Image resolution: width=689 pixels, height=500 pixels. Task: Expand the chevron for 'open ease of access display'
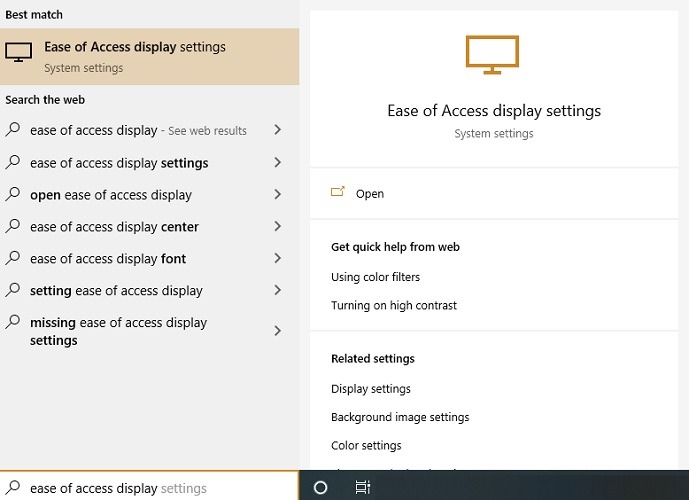point(277,194)
